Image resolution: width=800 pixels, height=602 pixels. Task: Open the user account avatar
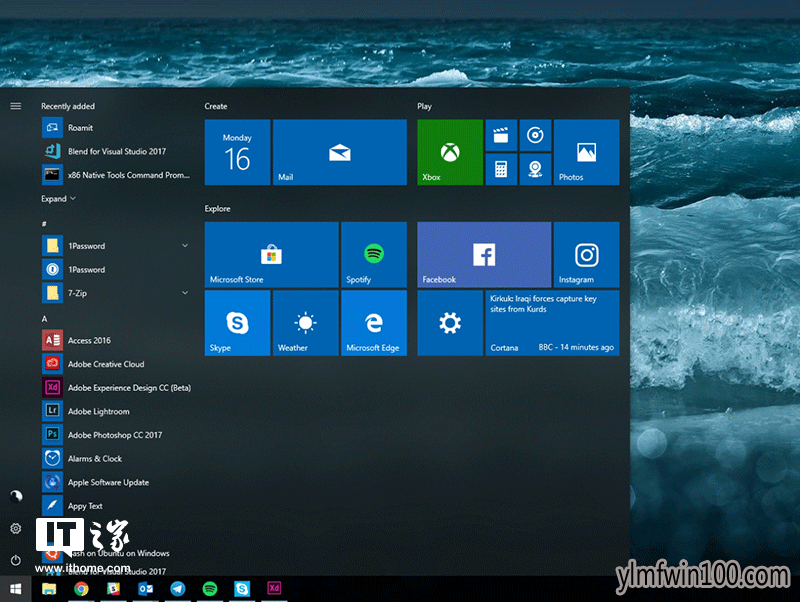point(16,496)
